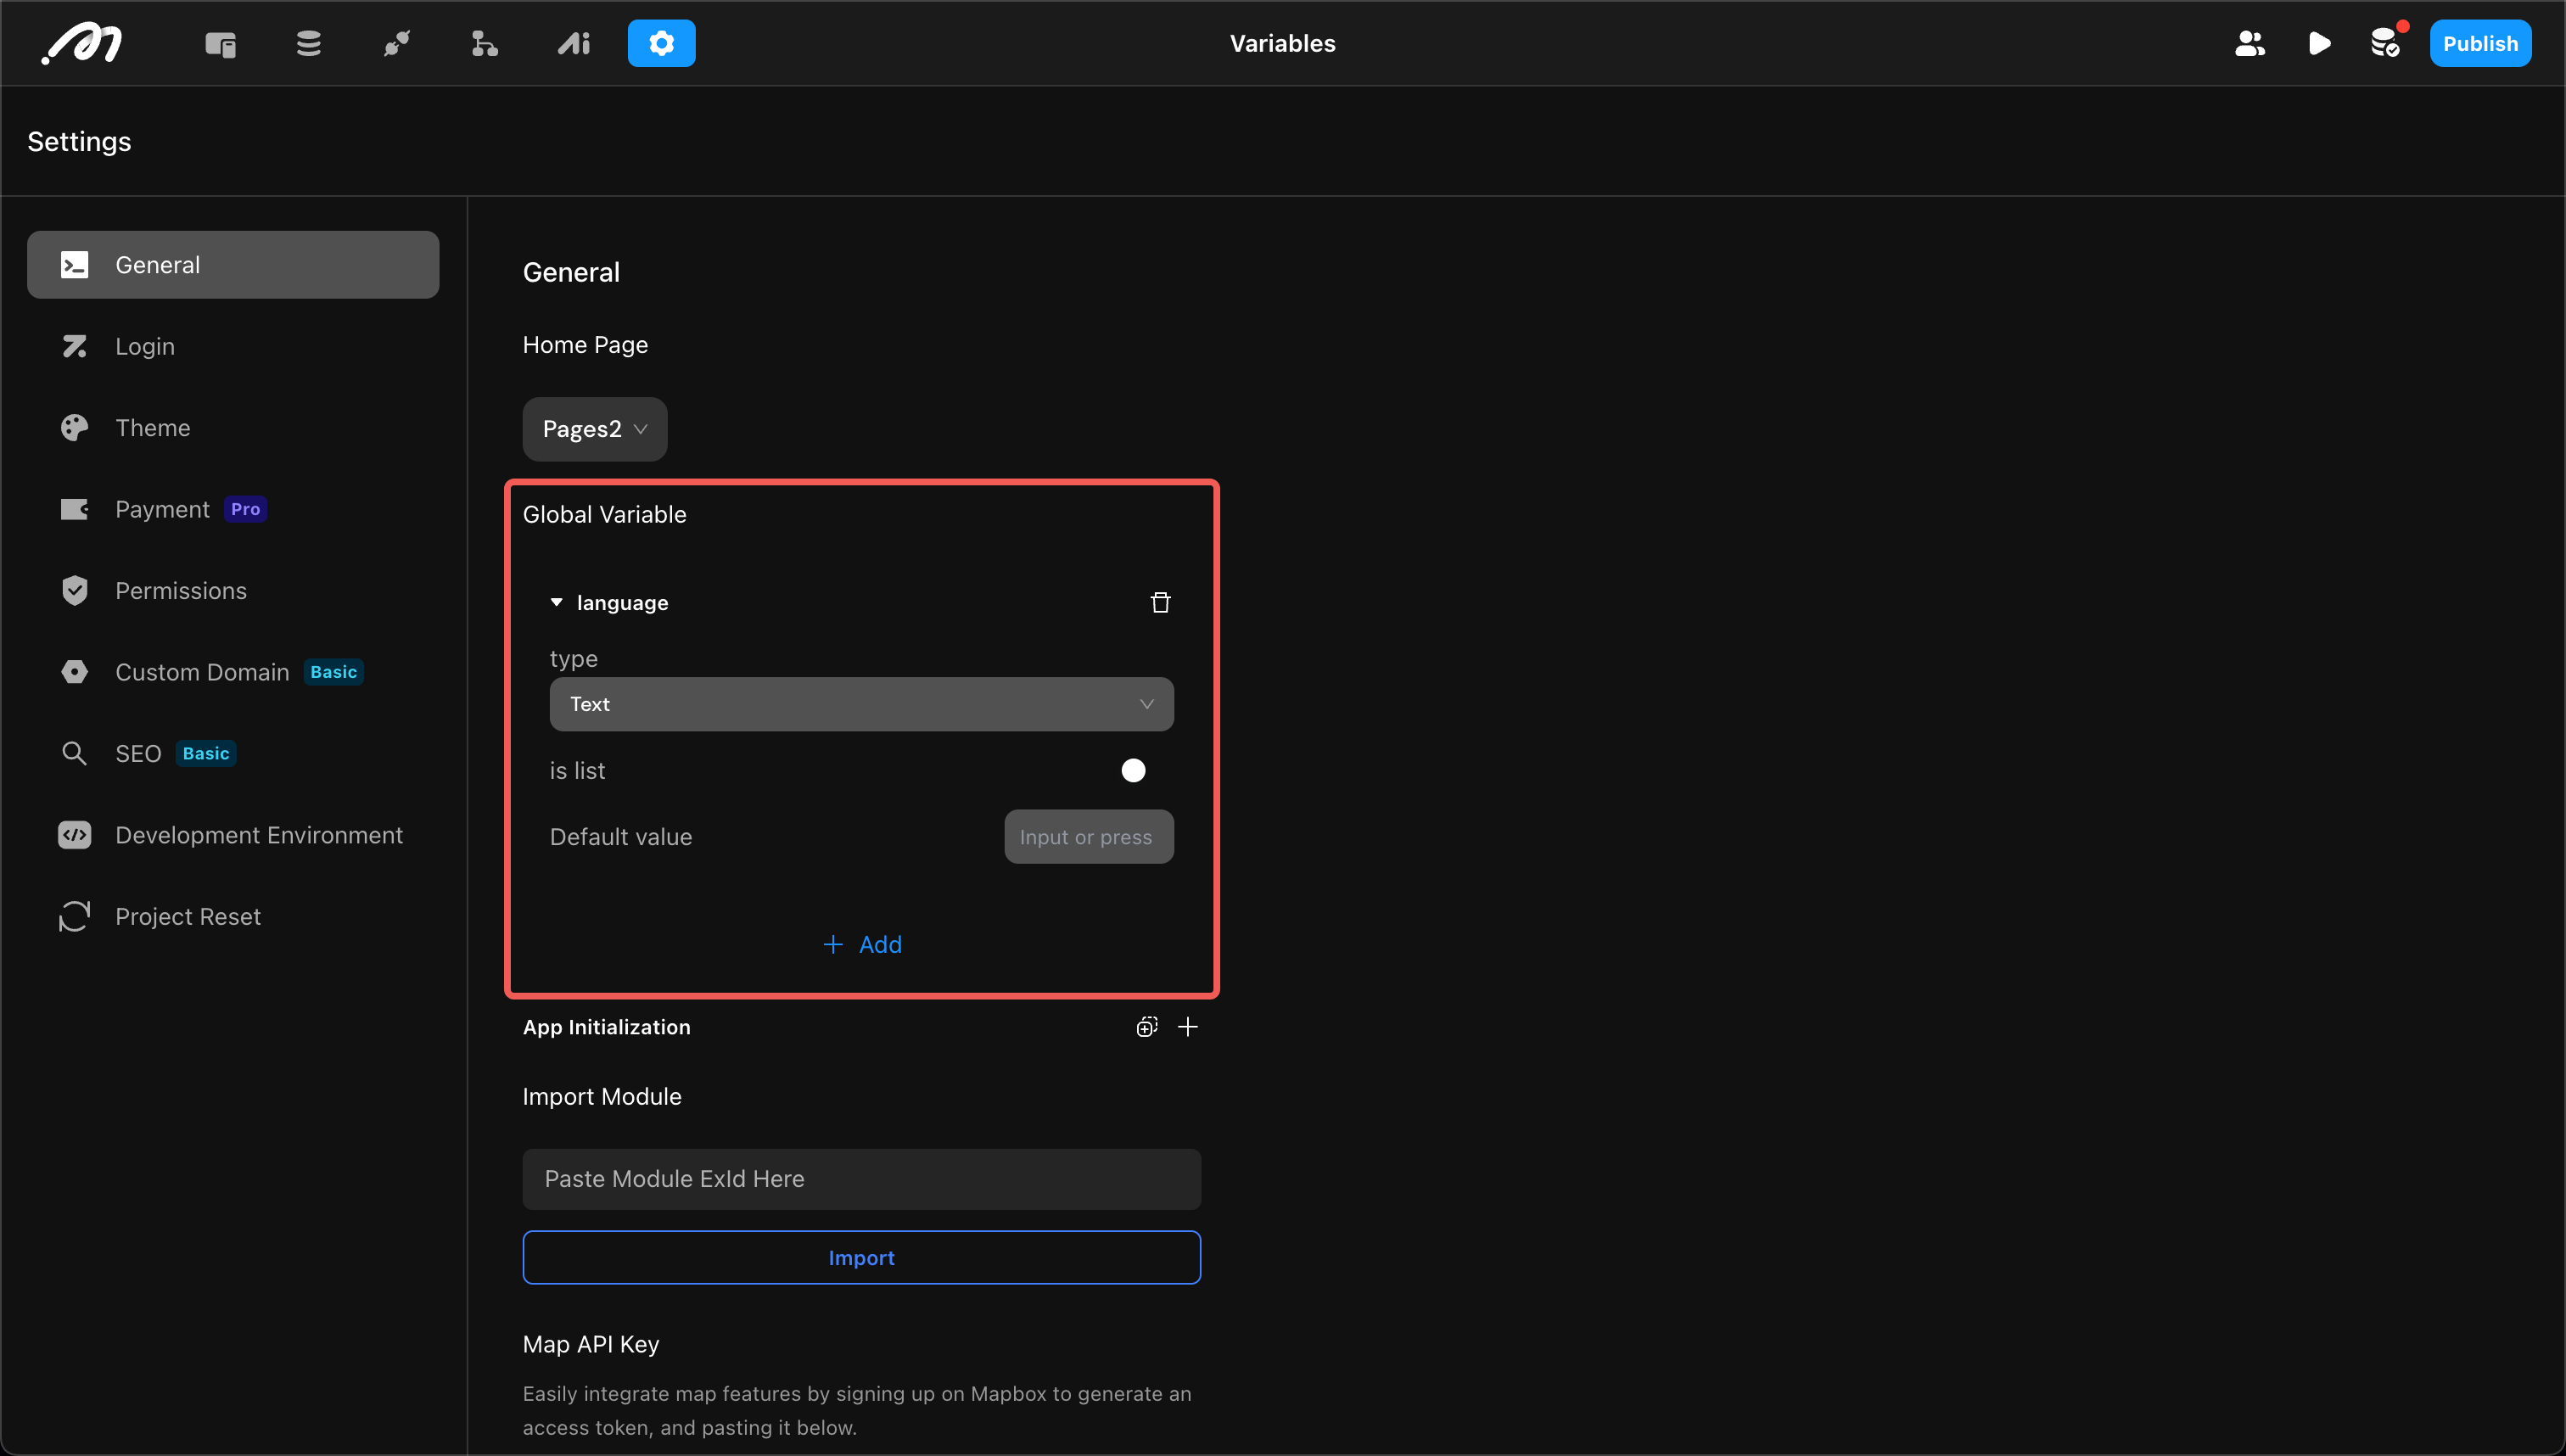2566x1456 pixels.
Task: Click Add to create global variable
Action: 861,945
